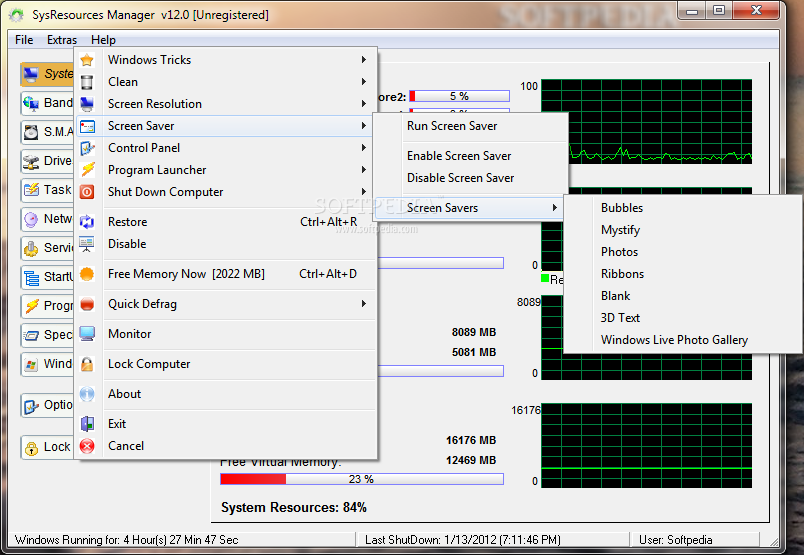Screen dimensions: 804x555
Task: Click the red X icon beside Cancel
Action: point(87,446)
